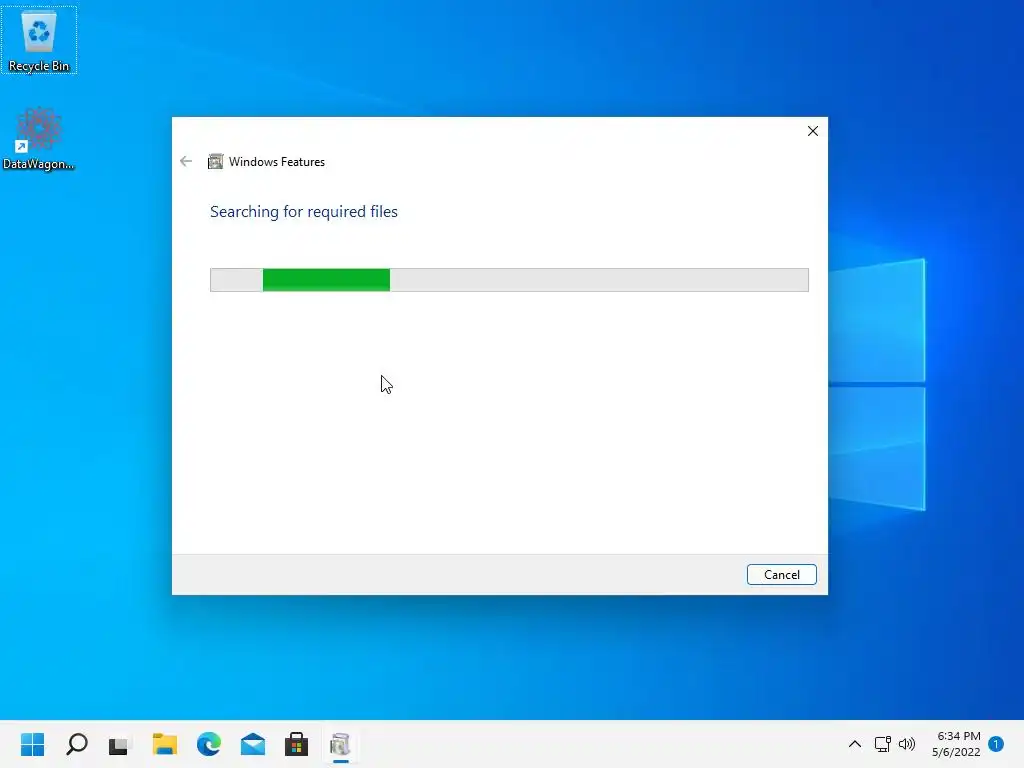The width and height of the screenshot is (1024, 768).
Task: Open the volume control tray icon
Action: coord(907,744)
